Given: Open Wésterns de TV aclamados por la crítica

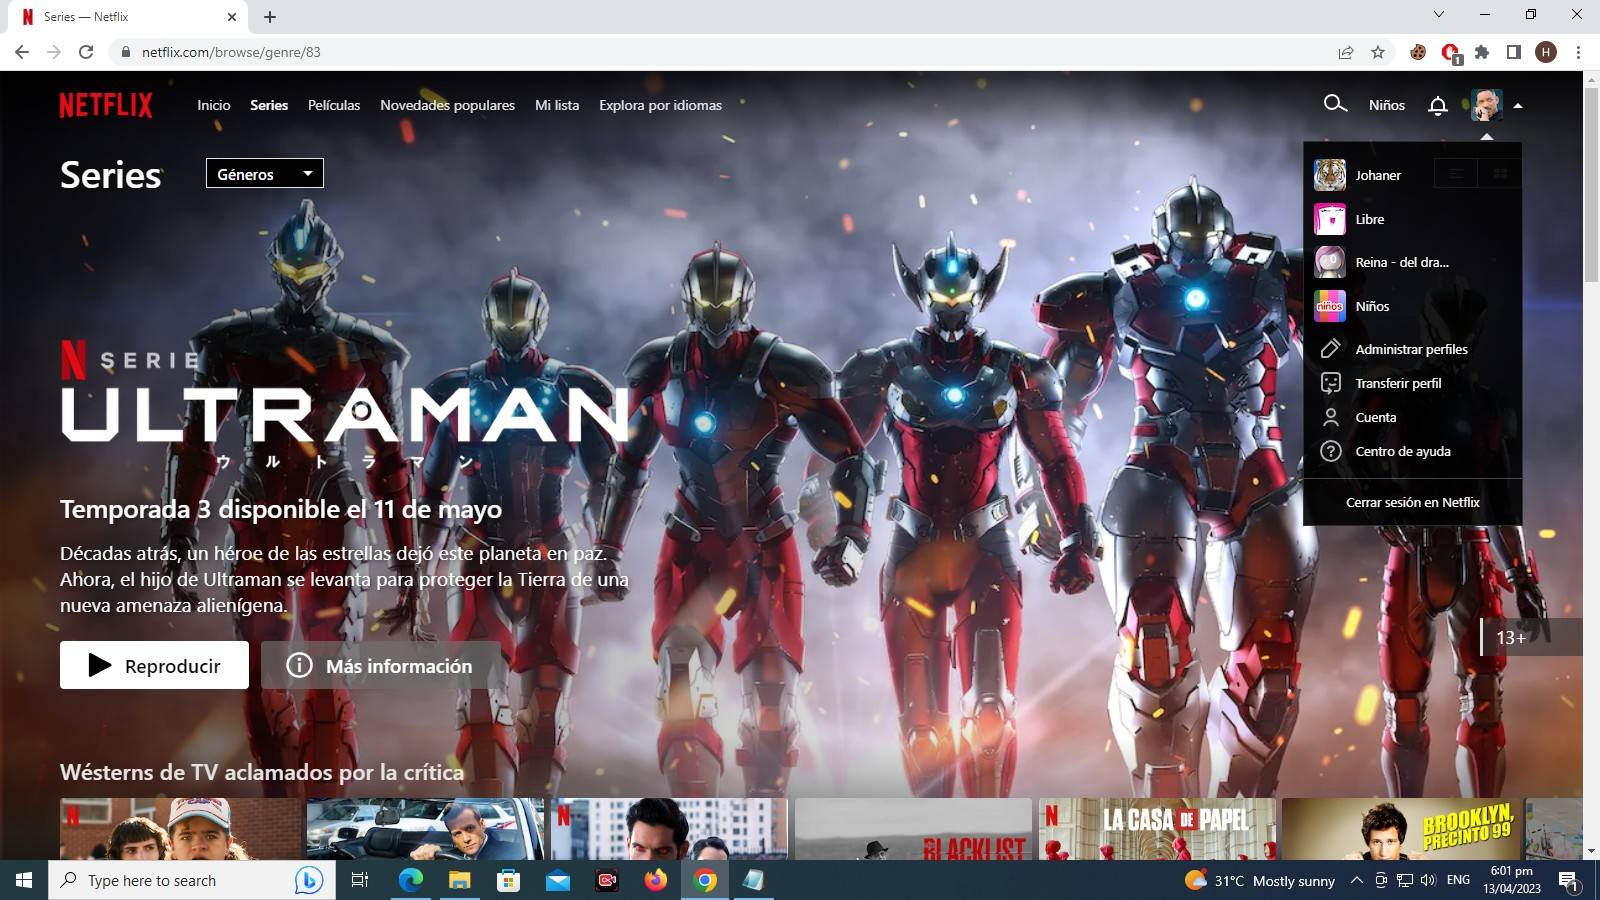Looking at the screenshot, I should pos(262,772).
